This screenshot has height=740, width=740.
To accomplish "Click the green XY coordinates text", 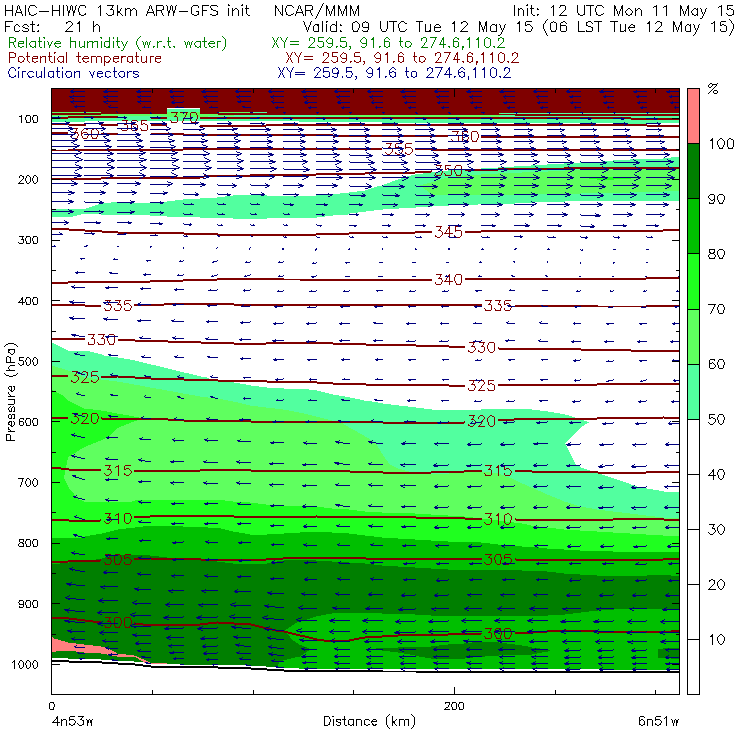I will [388, 43].
